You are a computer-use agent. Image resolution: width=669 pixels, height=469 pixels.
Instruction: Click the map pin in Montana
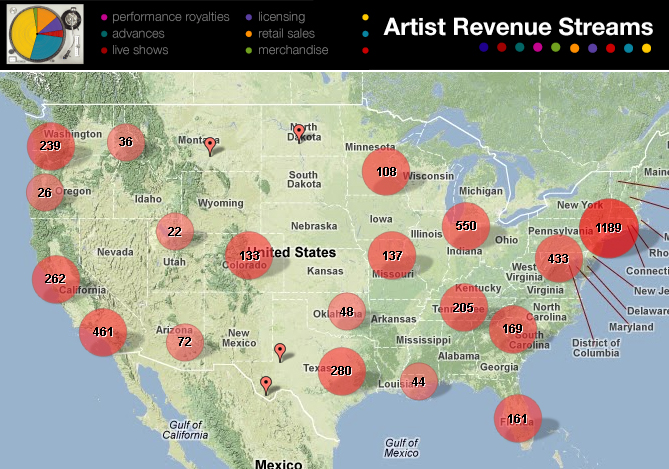(209, 146)
